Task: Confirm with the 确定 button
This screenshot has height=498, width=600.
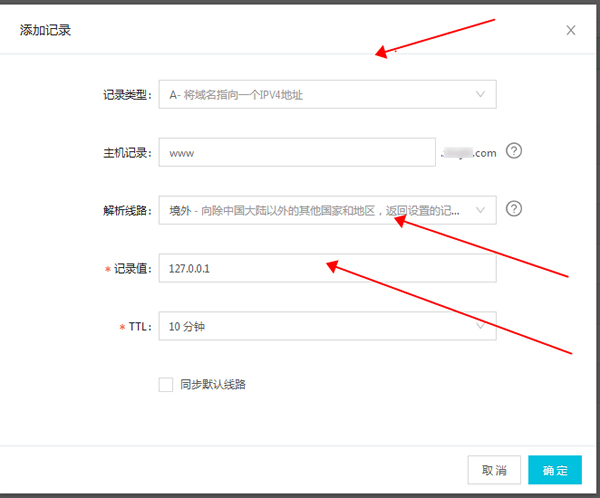Action: [555, 470]
